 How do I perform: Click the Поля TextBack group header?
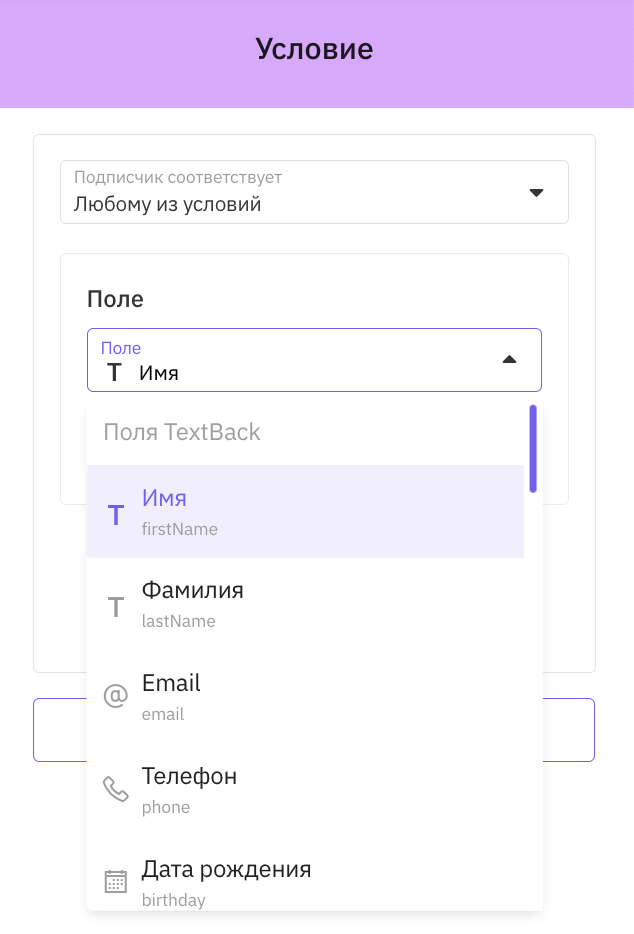click(x=182, y=432)
